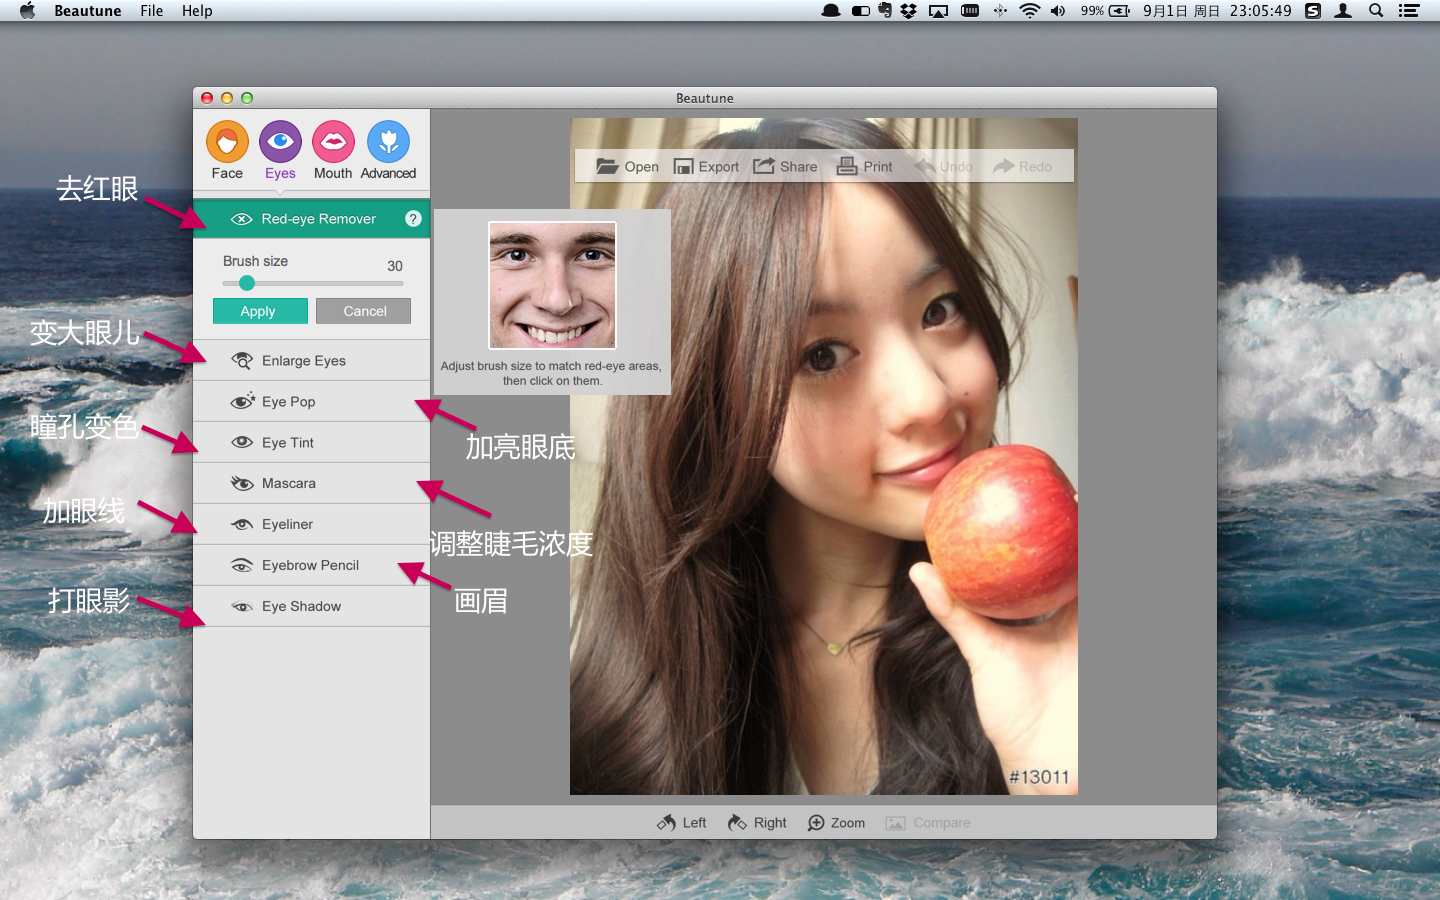Viewport: 1440px width, 900px height.
Task: Open Notification Center in the menu bar
Action: tap(1409, 11)
